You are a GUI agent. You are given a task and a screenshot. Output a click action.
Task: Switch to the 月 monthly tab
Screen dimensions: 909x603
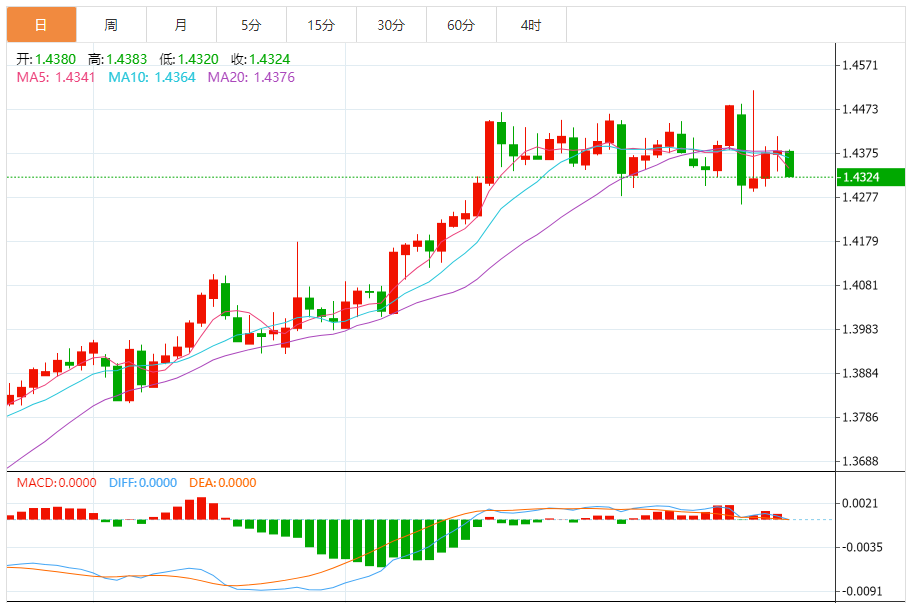point(181,25)
